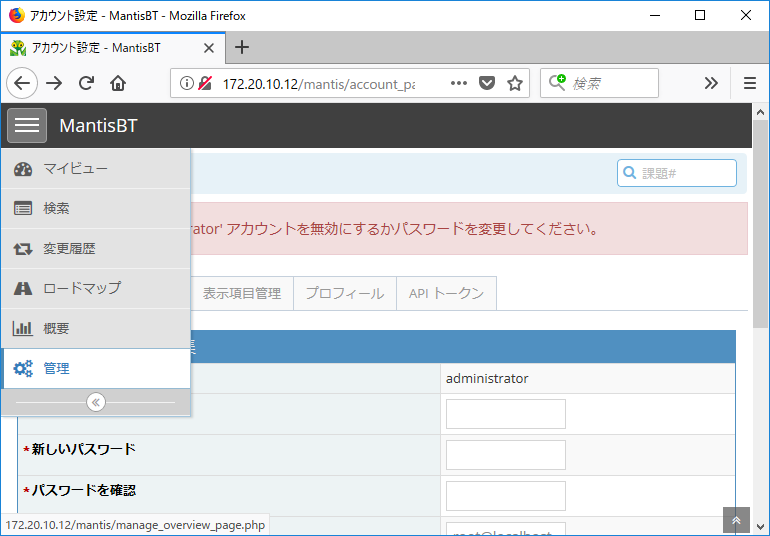Click the Firefox 検索 search box
Screen dimensions: 770x536
tap(599, 83)
